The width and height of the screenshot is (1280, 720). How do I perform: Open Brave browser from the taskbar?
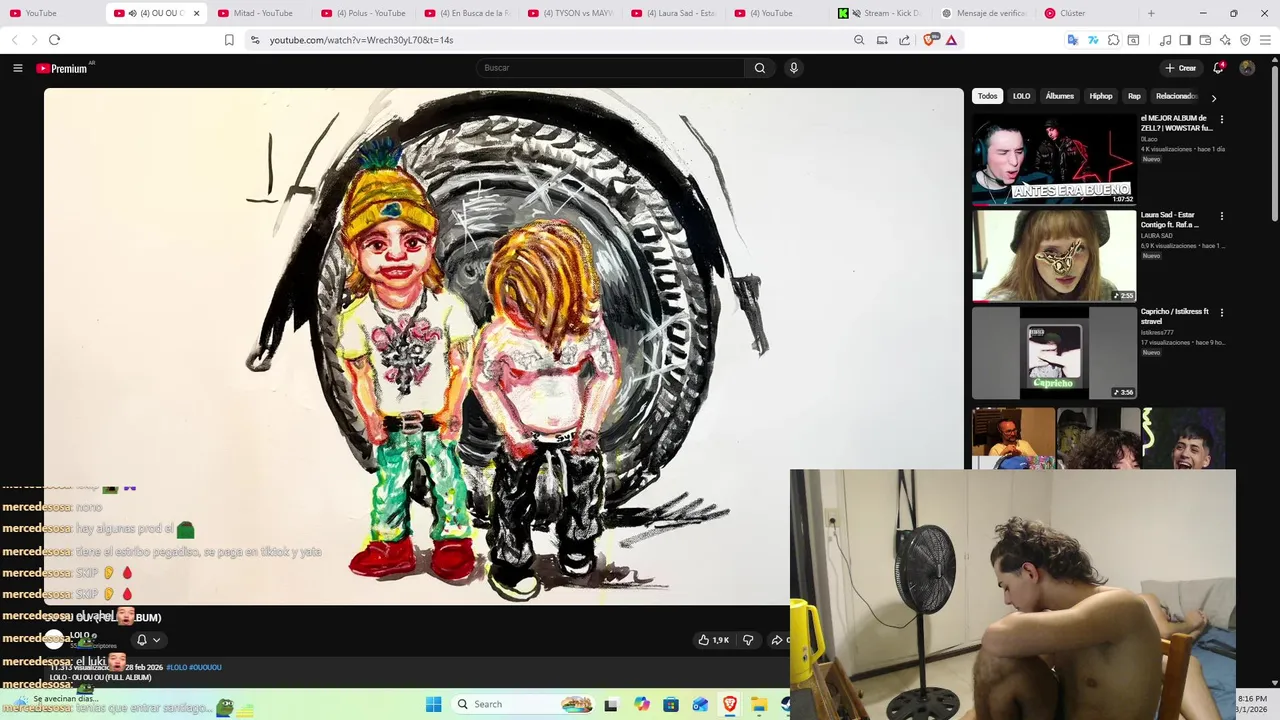click(730, 704)
